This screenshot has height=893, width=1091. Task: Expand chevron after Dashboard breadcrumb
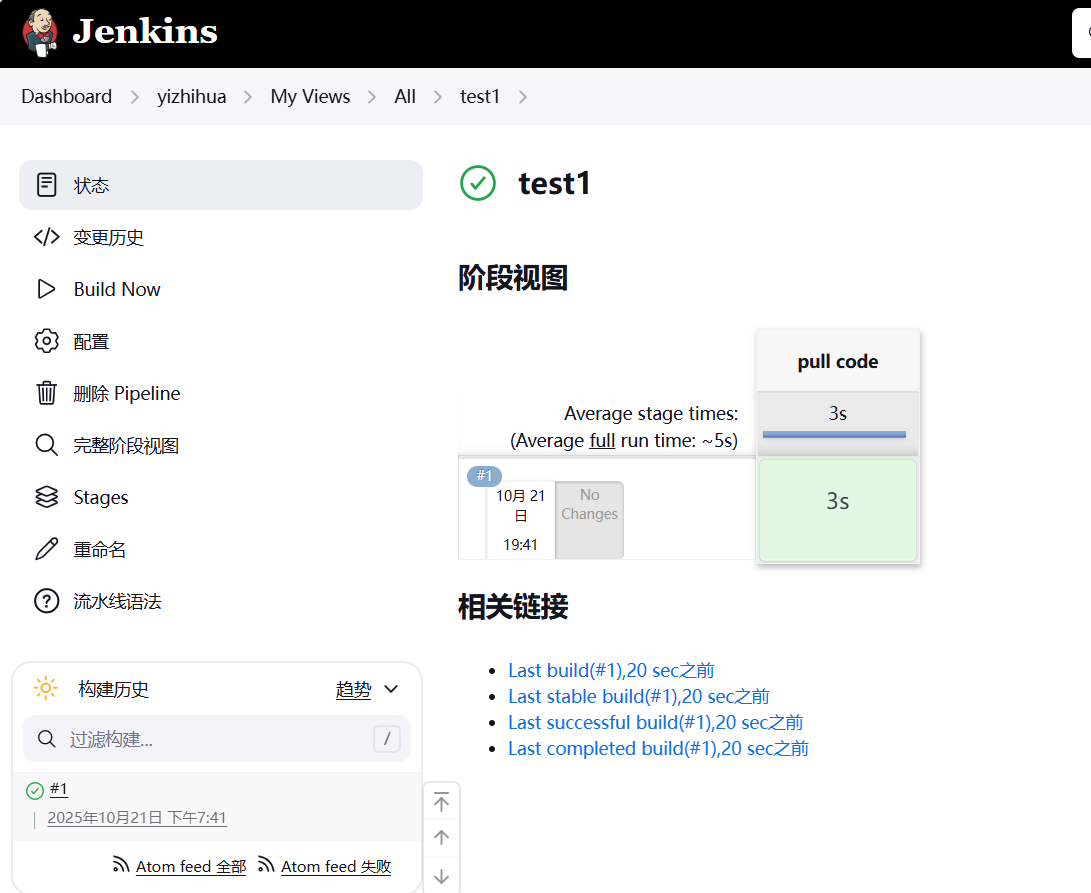135,97
